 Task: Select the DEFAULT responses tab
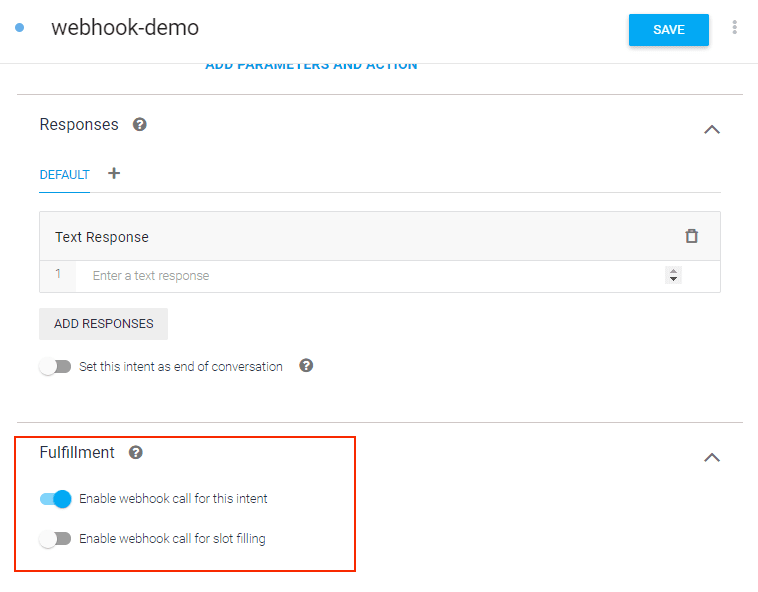(x=64, y=175)
